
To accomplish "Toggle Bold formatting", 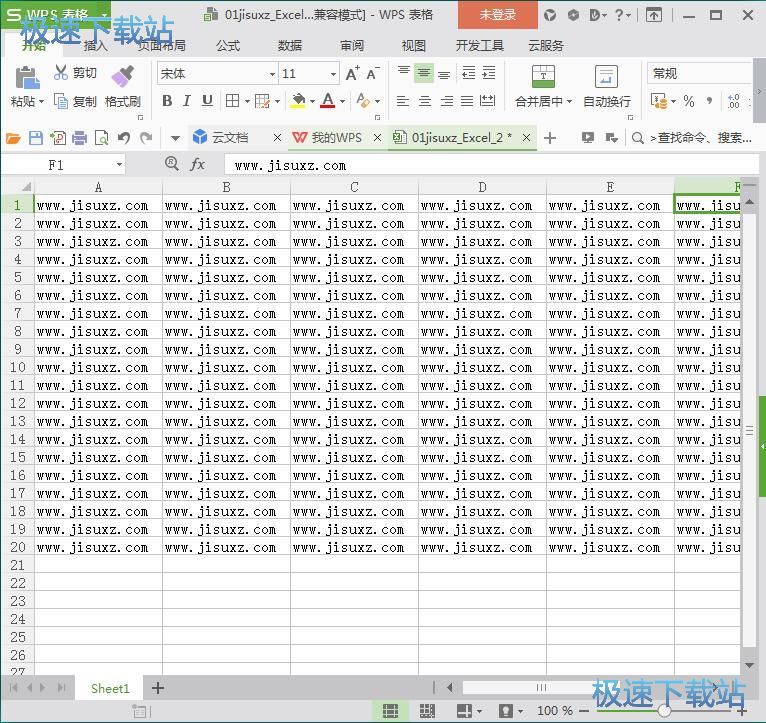I will [x=167, y=101].
